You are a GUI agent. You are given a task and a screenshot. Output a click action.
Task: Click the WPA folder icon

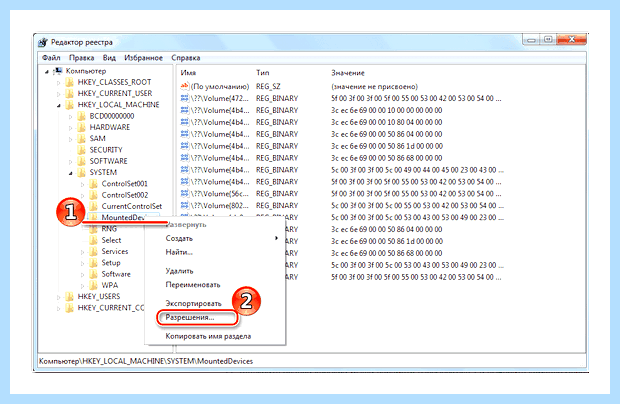coord(93,285)
